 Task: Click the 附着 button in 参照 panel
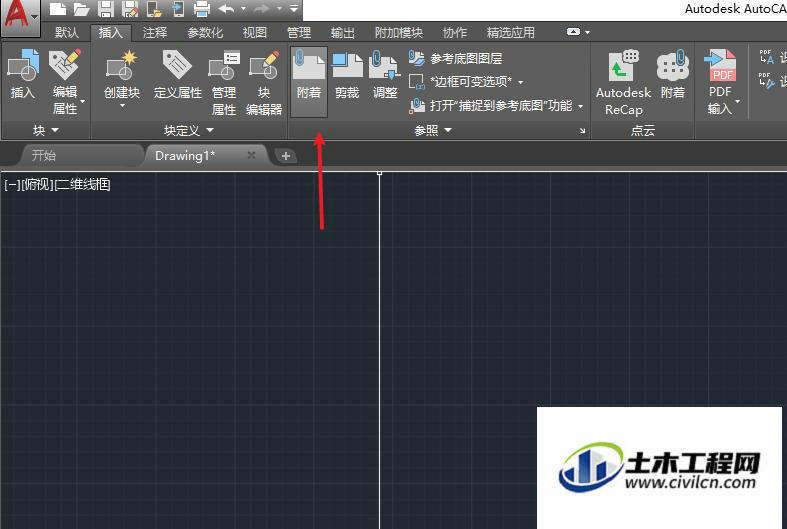[309, 82]
